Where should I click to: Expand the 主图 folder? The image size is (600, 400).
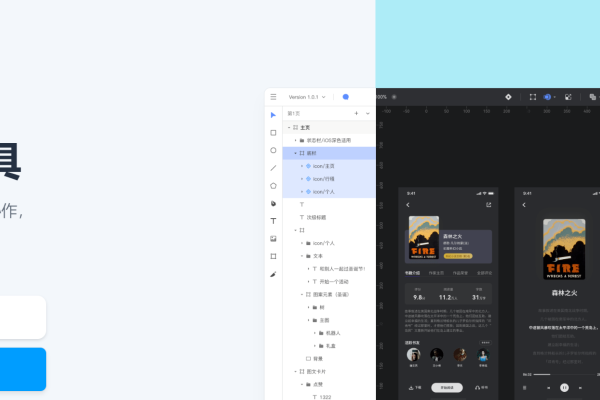click(308, 320)
